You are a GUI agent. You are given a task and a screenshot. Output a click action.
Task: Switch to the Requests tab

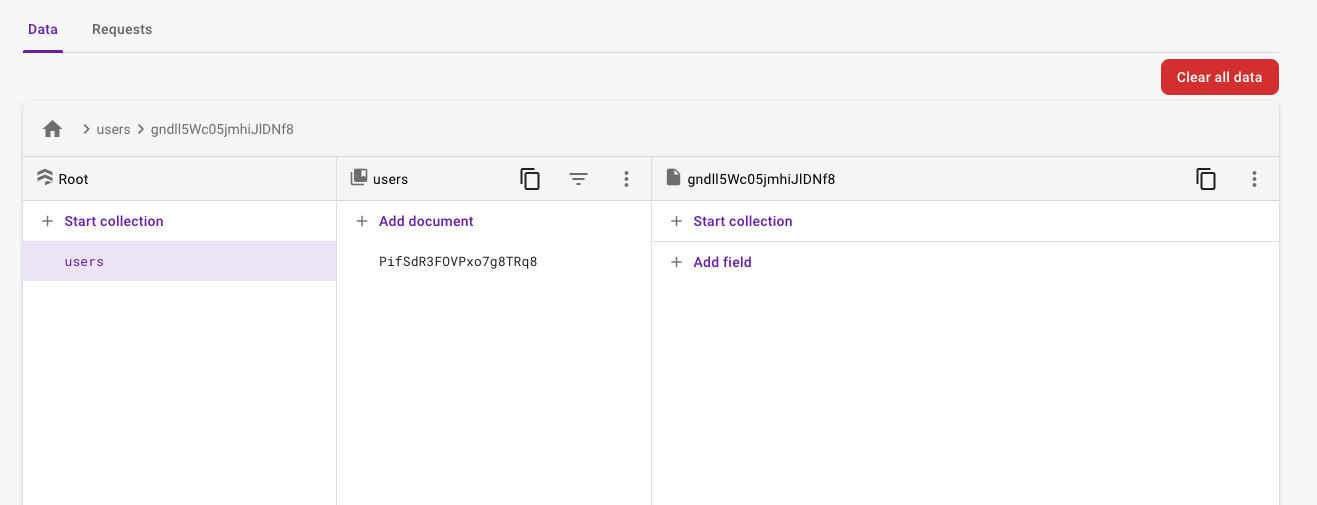[x=122, y=29]
